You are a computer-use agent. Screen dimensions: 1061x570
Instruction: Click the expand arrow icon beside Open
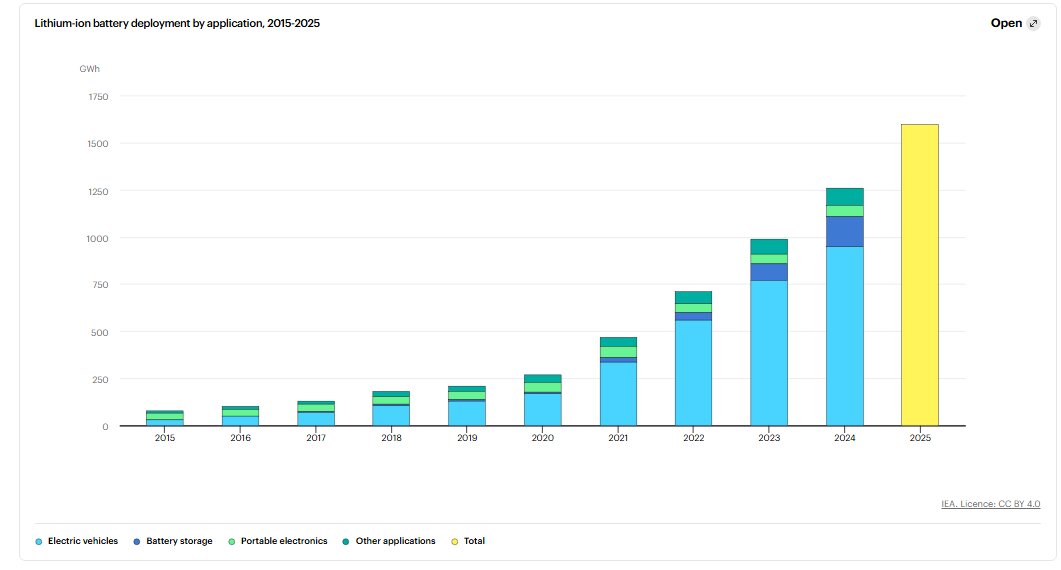1033,23
